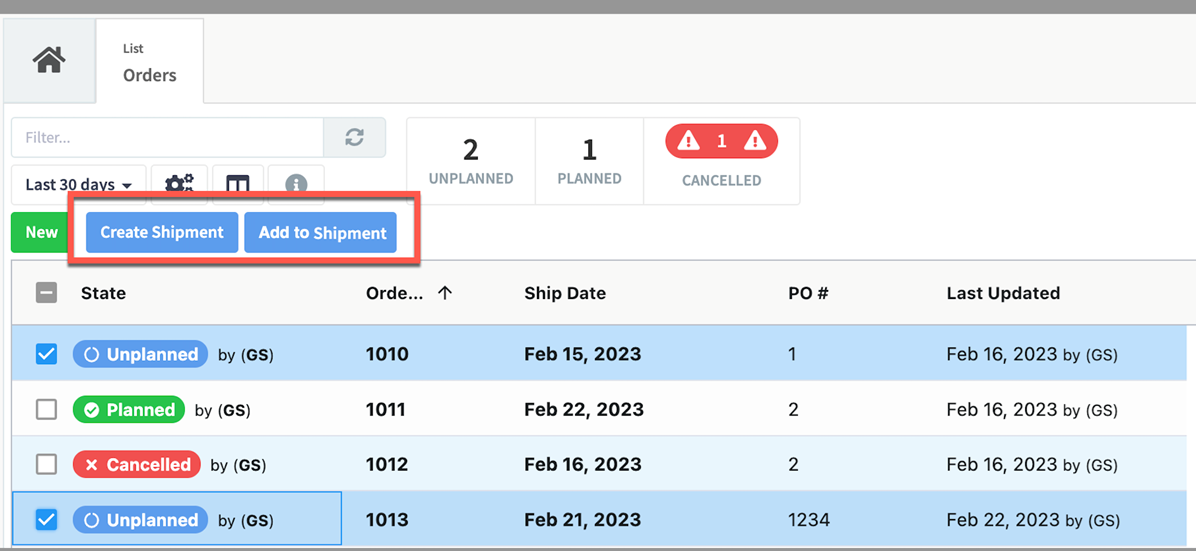Uncheck the checkbox for order 1010
Screen dimensions: 1196x551
tap(46, 354)
